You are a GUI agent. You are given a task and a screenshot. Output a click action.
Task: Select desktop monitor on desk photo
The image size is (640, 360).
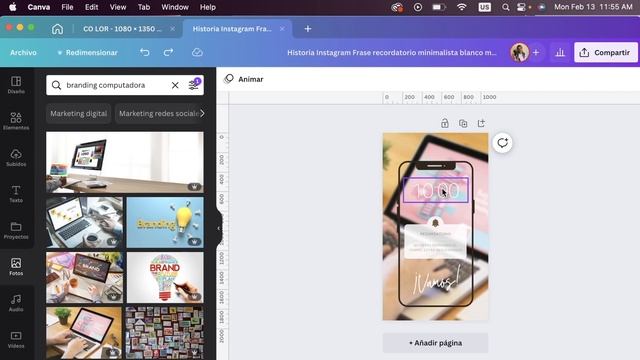pos(125,162)
